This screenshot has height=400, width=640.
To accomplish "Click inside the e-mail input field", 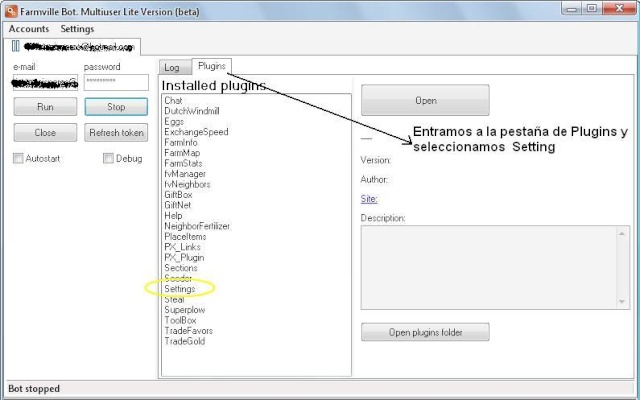I will [45, 82].
